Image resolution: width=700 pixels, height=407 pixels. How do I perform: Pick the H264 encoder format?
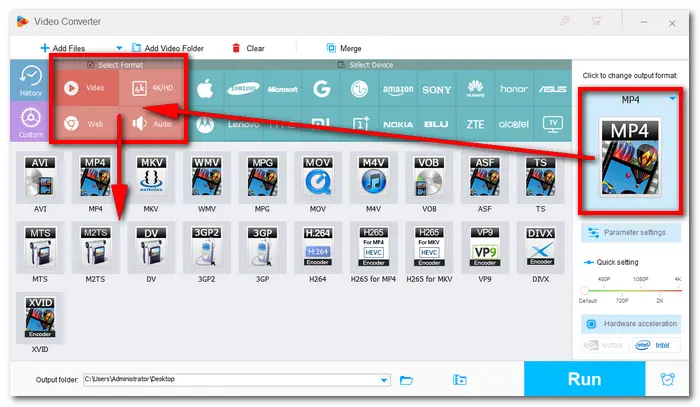[318, 248]
